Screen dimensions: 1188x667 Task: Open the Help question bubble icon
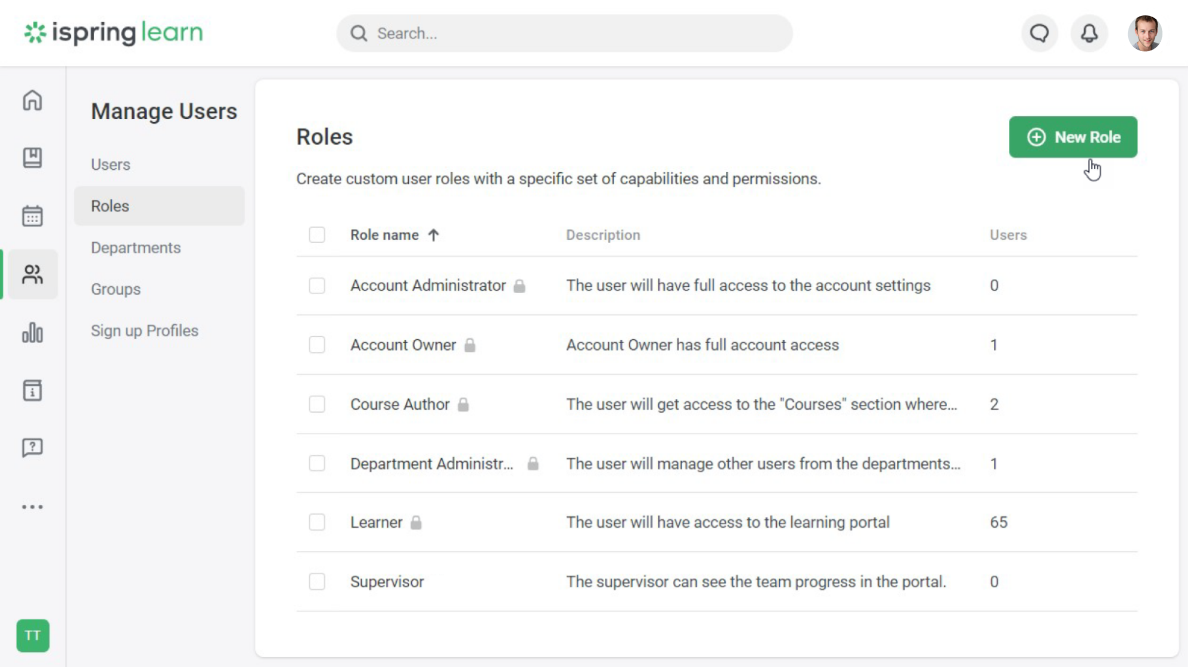tap(32, 448)
